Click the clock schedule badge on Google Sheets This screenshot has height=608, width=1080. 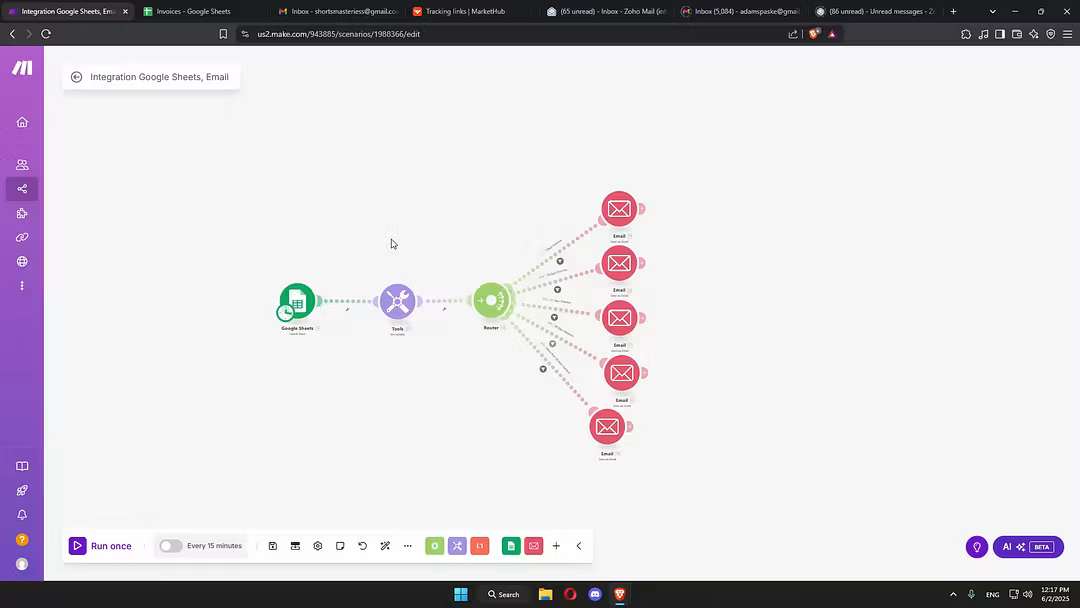[286, 313]
